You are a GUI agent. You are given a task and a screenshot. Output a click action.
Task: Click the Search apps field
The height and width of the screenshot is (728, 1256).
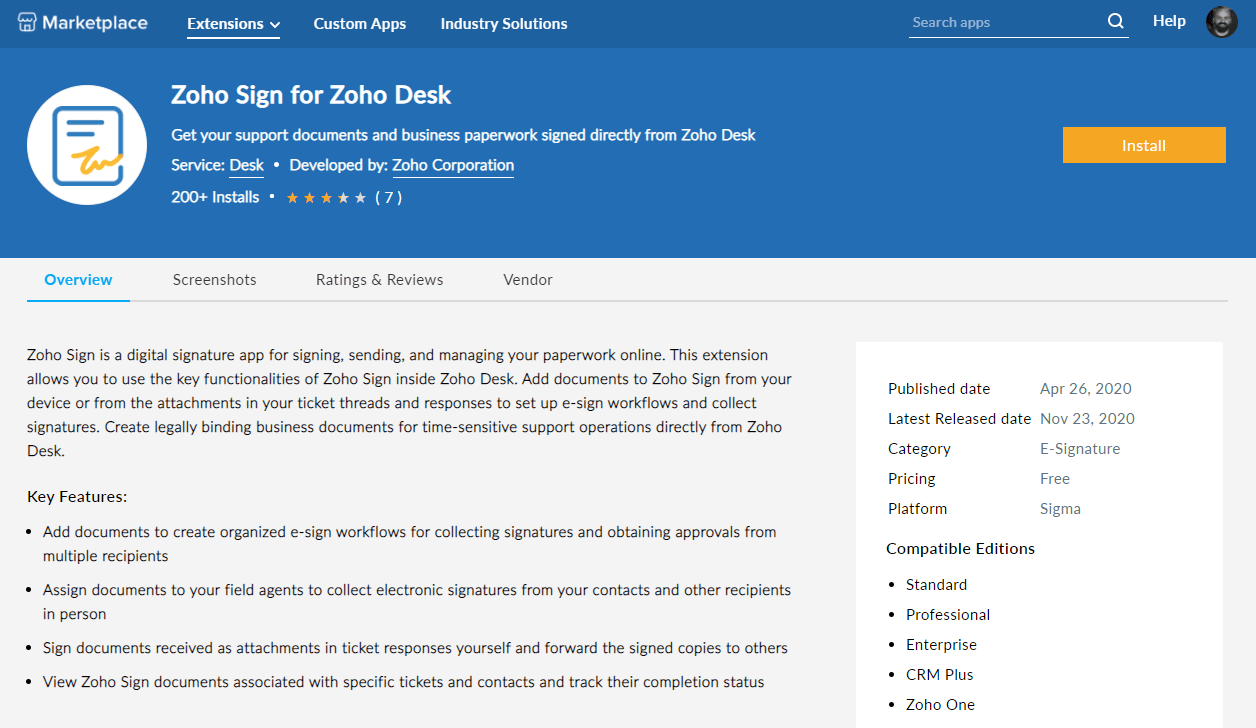(1005, 22)
